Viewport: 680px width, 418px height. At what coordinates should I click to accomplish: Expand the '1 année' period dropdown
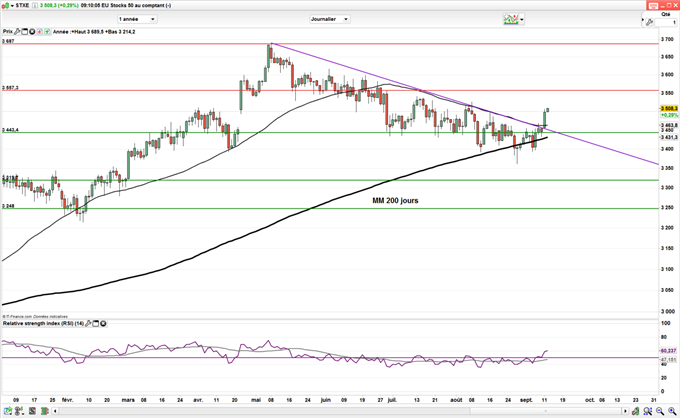137,19
